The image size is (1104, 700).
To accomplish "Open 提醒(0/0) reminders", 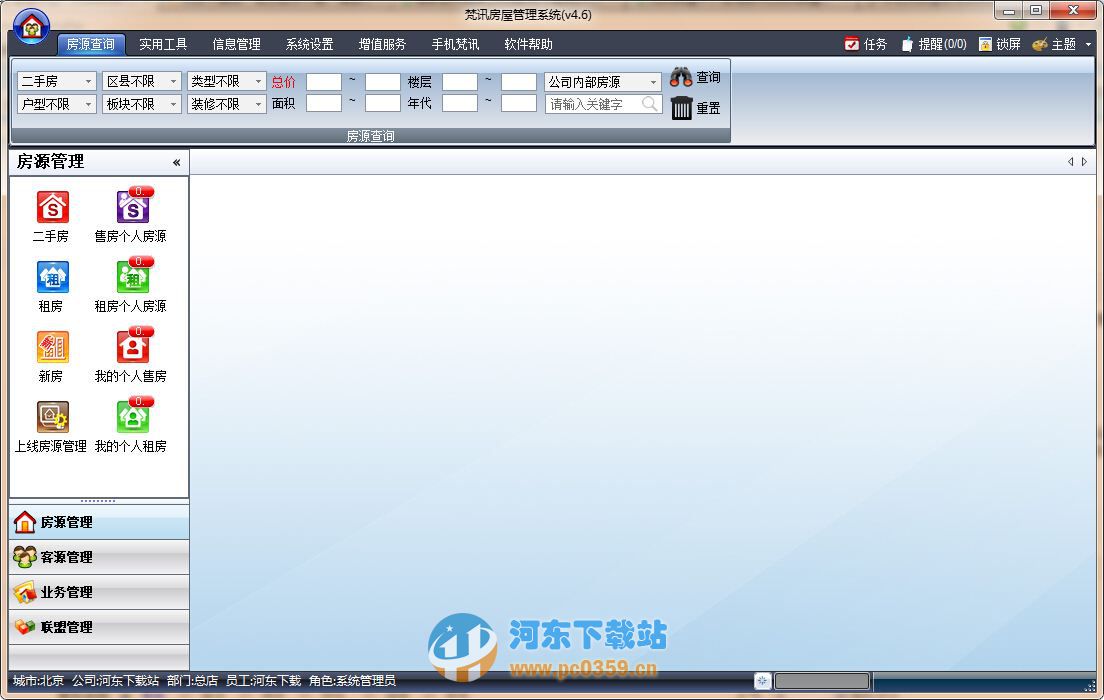I will [933, 44].
